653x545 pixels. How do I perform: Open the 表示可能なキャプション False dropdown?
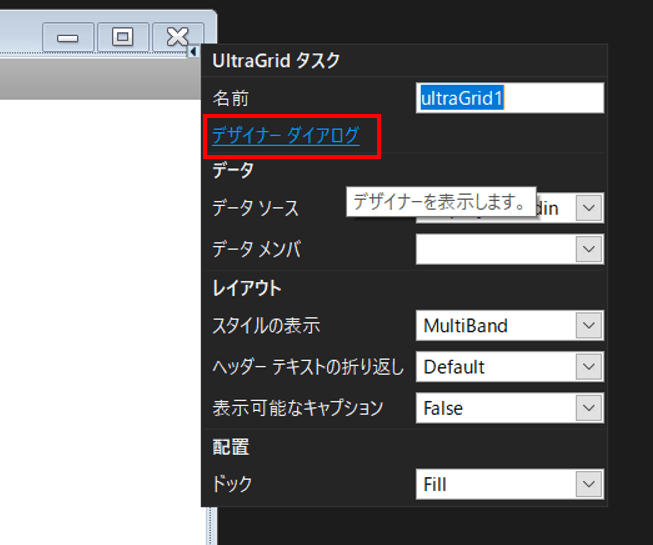point(588,408)
